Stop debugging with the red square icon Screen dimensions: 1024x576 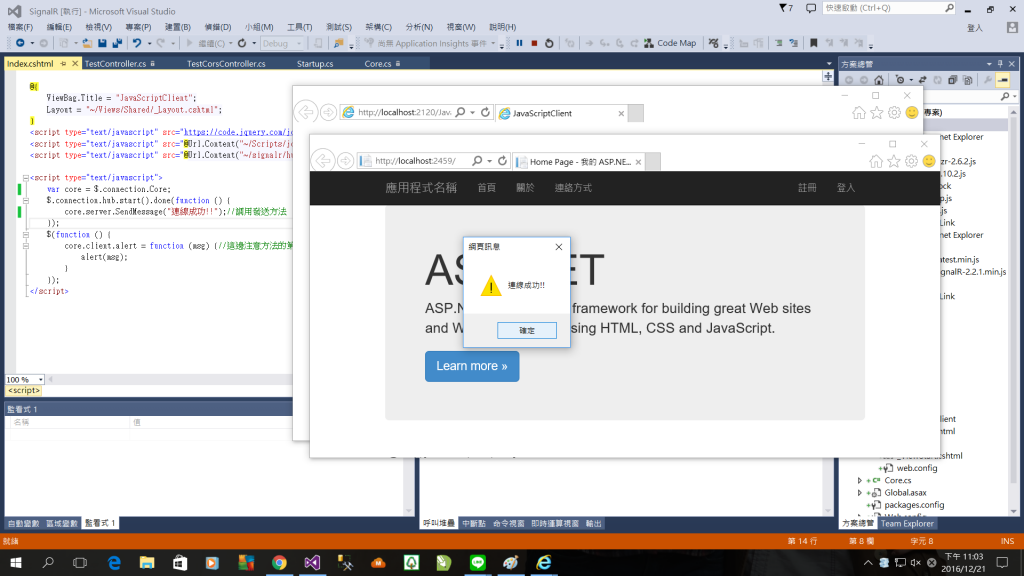pos(534,43)
